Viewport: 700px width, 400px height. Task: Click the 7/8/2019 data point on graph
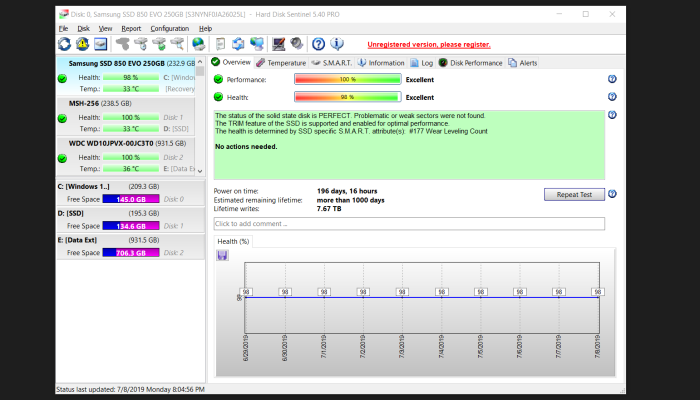tap(598, 297)
